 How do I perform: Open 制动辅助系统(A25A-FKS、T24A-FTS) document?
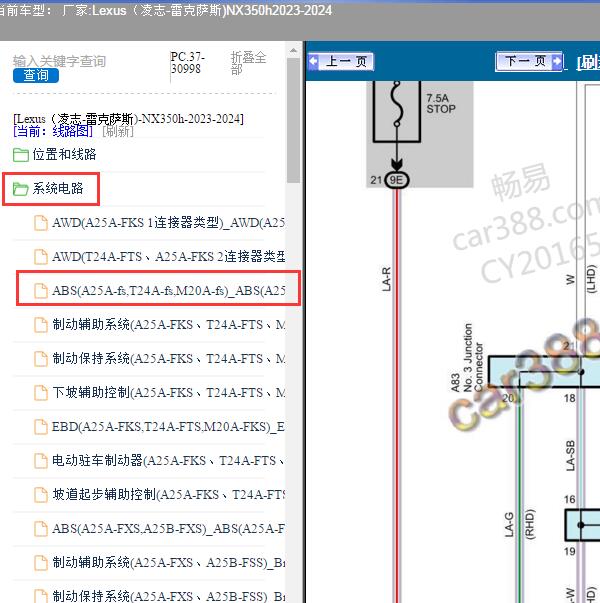(x=168, y=325)
